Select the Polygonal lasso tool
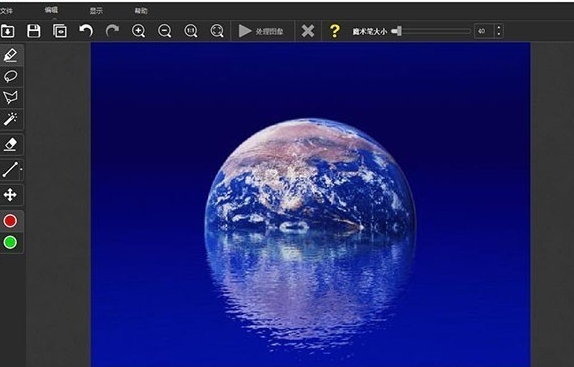The width and height of the screenshot is (574, 367). [x=10, y=97]
